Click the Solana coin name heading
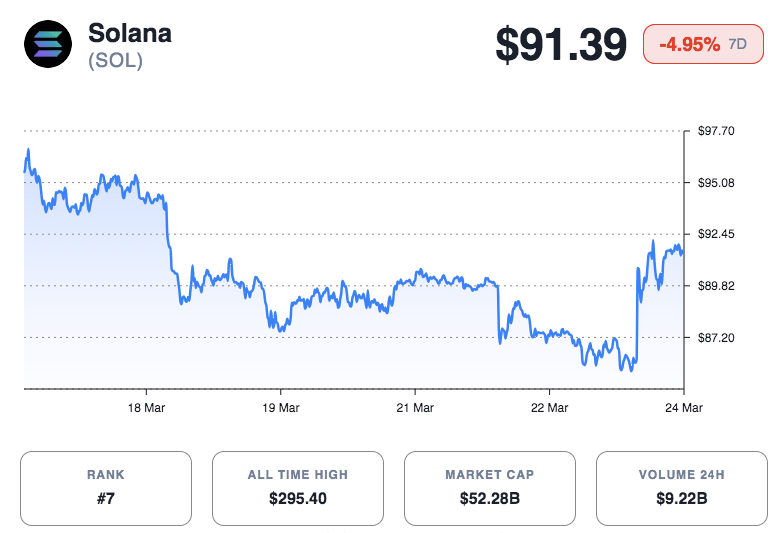784x533 pixels. click(130, 33)
